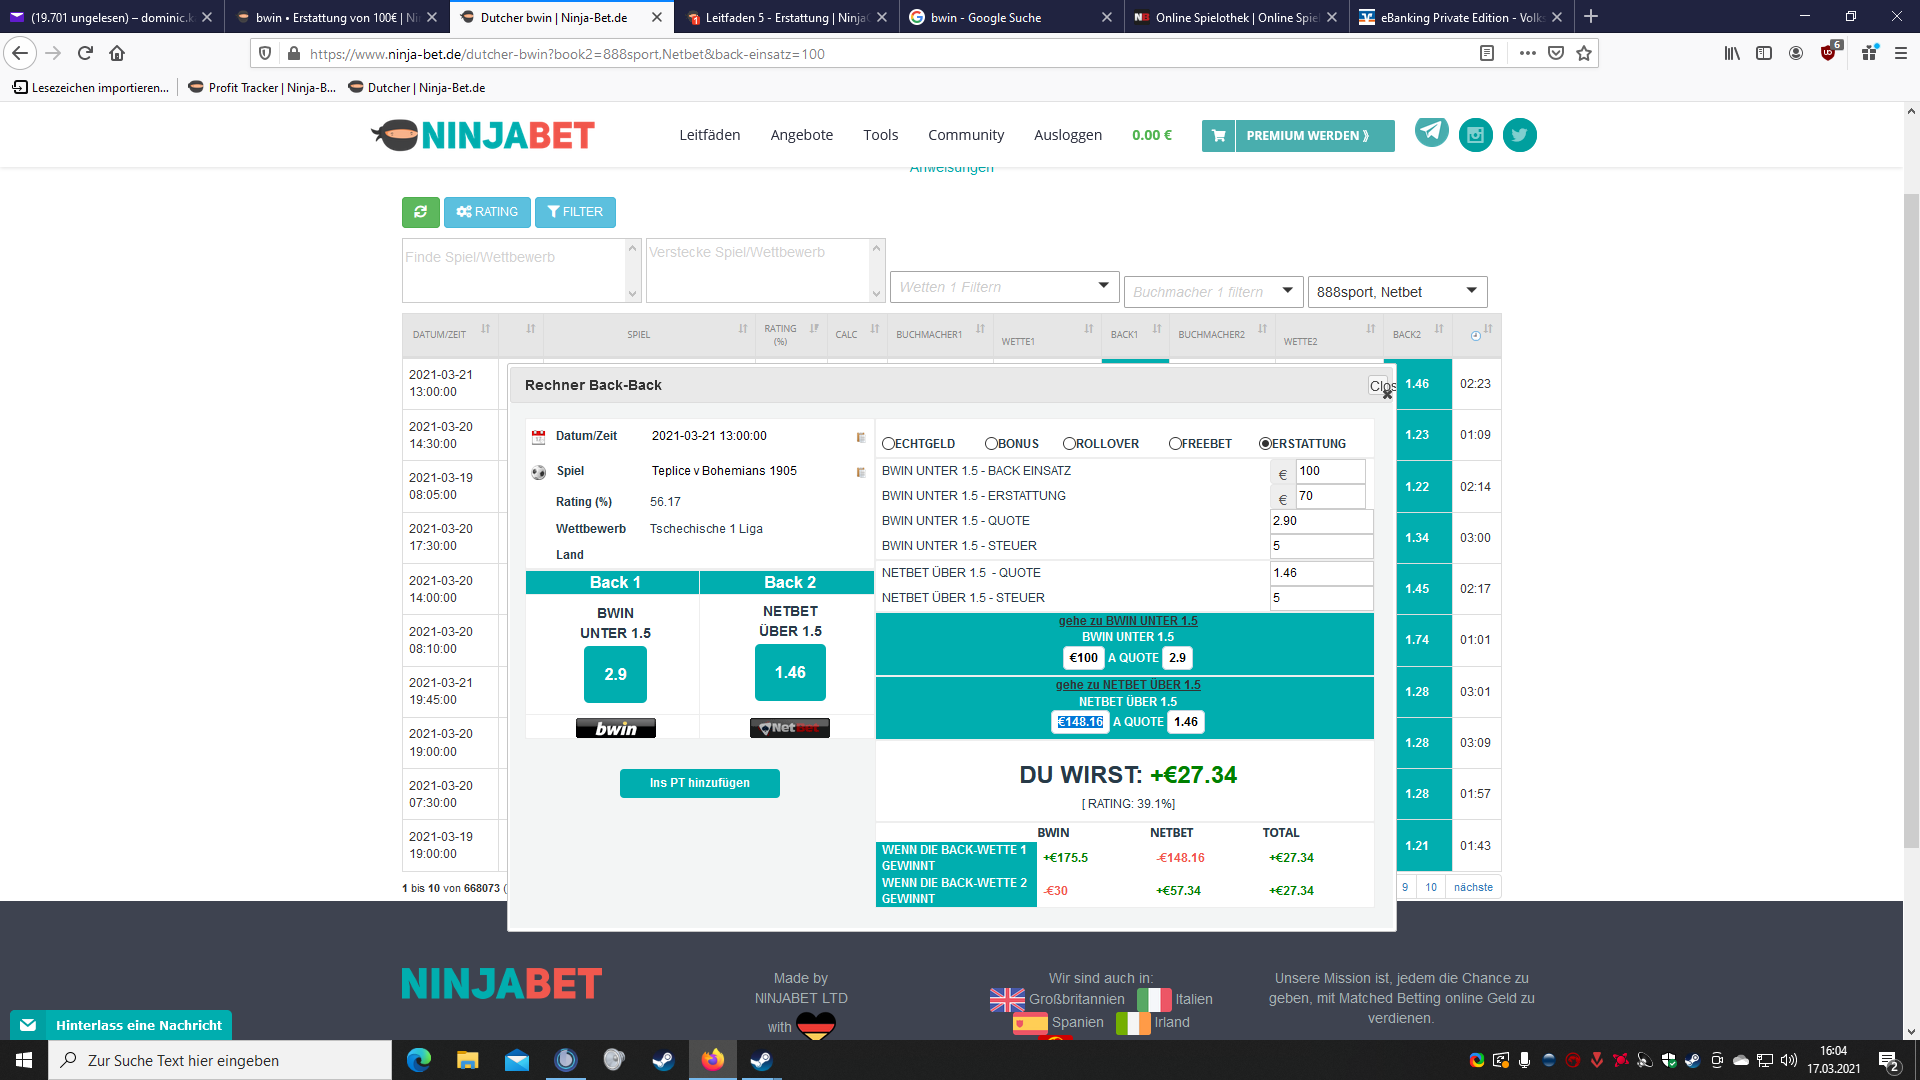Click the green refresh icon button
The image size is (1920, 1080).
[420, 212]
